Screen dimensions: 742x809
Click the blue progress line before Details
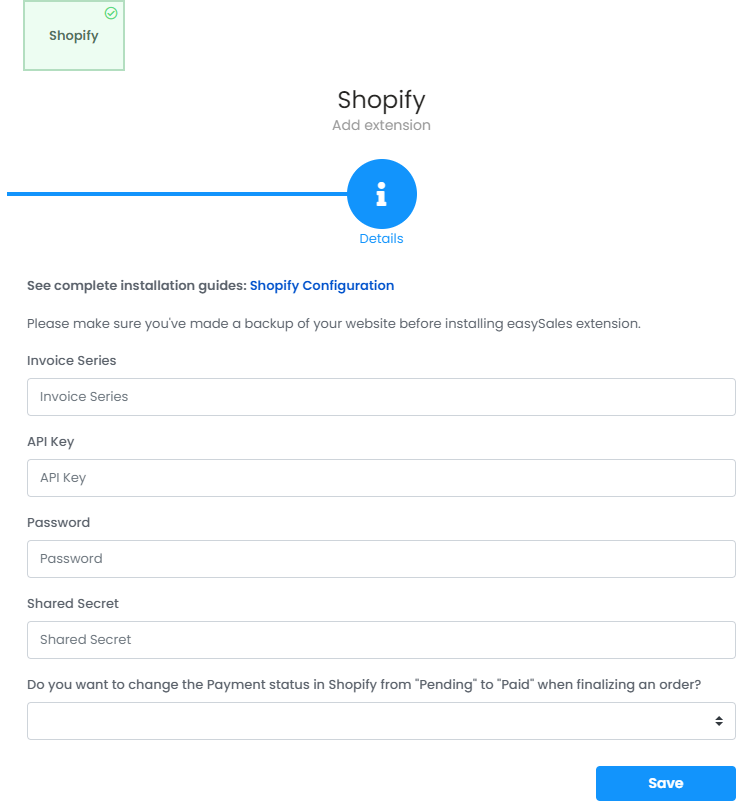click(x=177, y=194)
